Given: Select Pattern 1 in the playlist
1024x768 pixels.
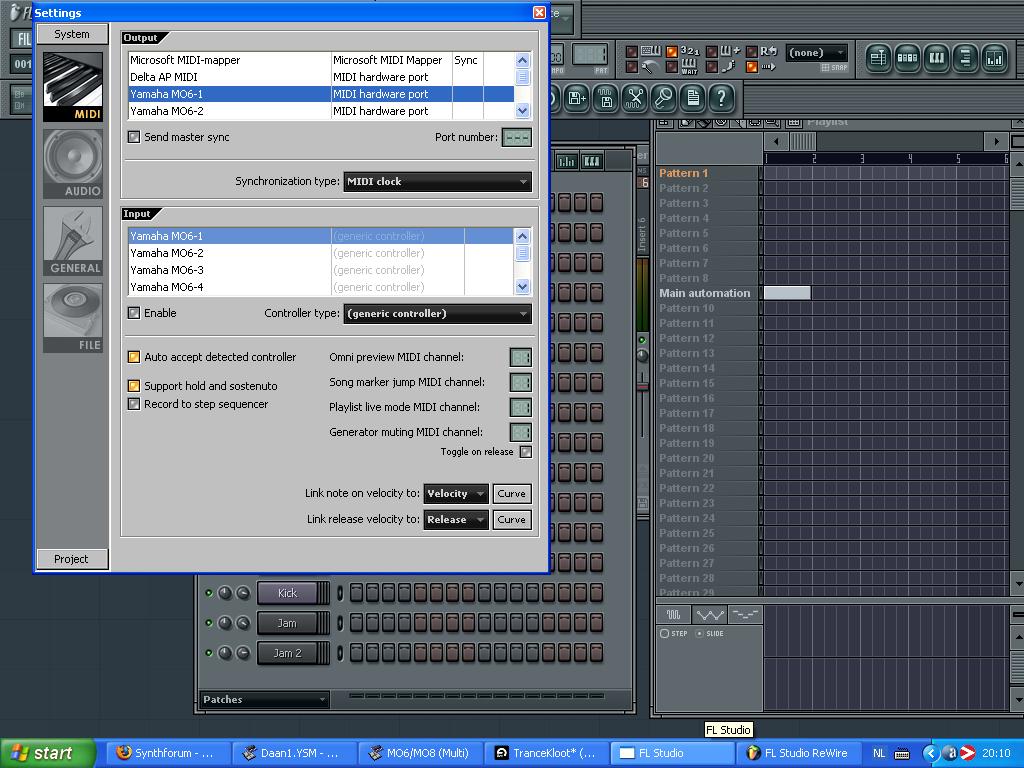Looking at the screenshot, I should pyautogui.click(x=707, y=173).
